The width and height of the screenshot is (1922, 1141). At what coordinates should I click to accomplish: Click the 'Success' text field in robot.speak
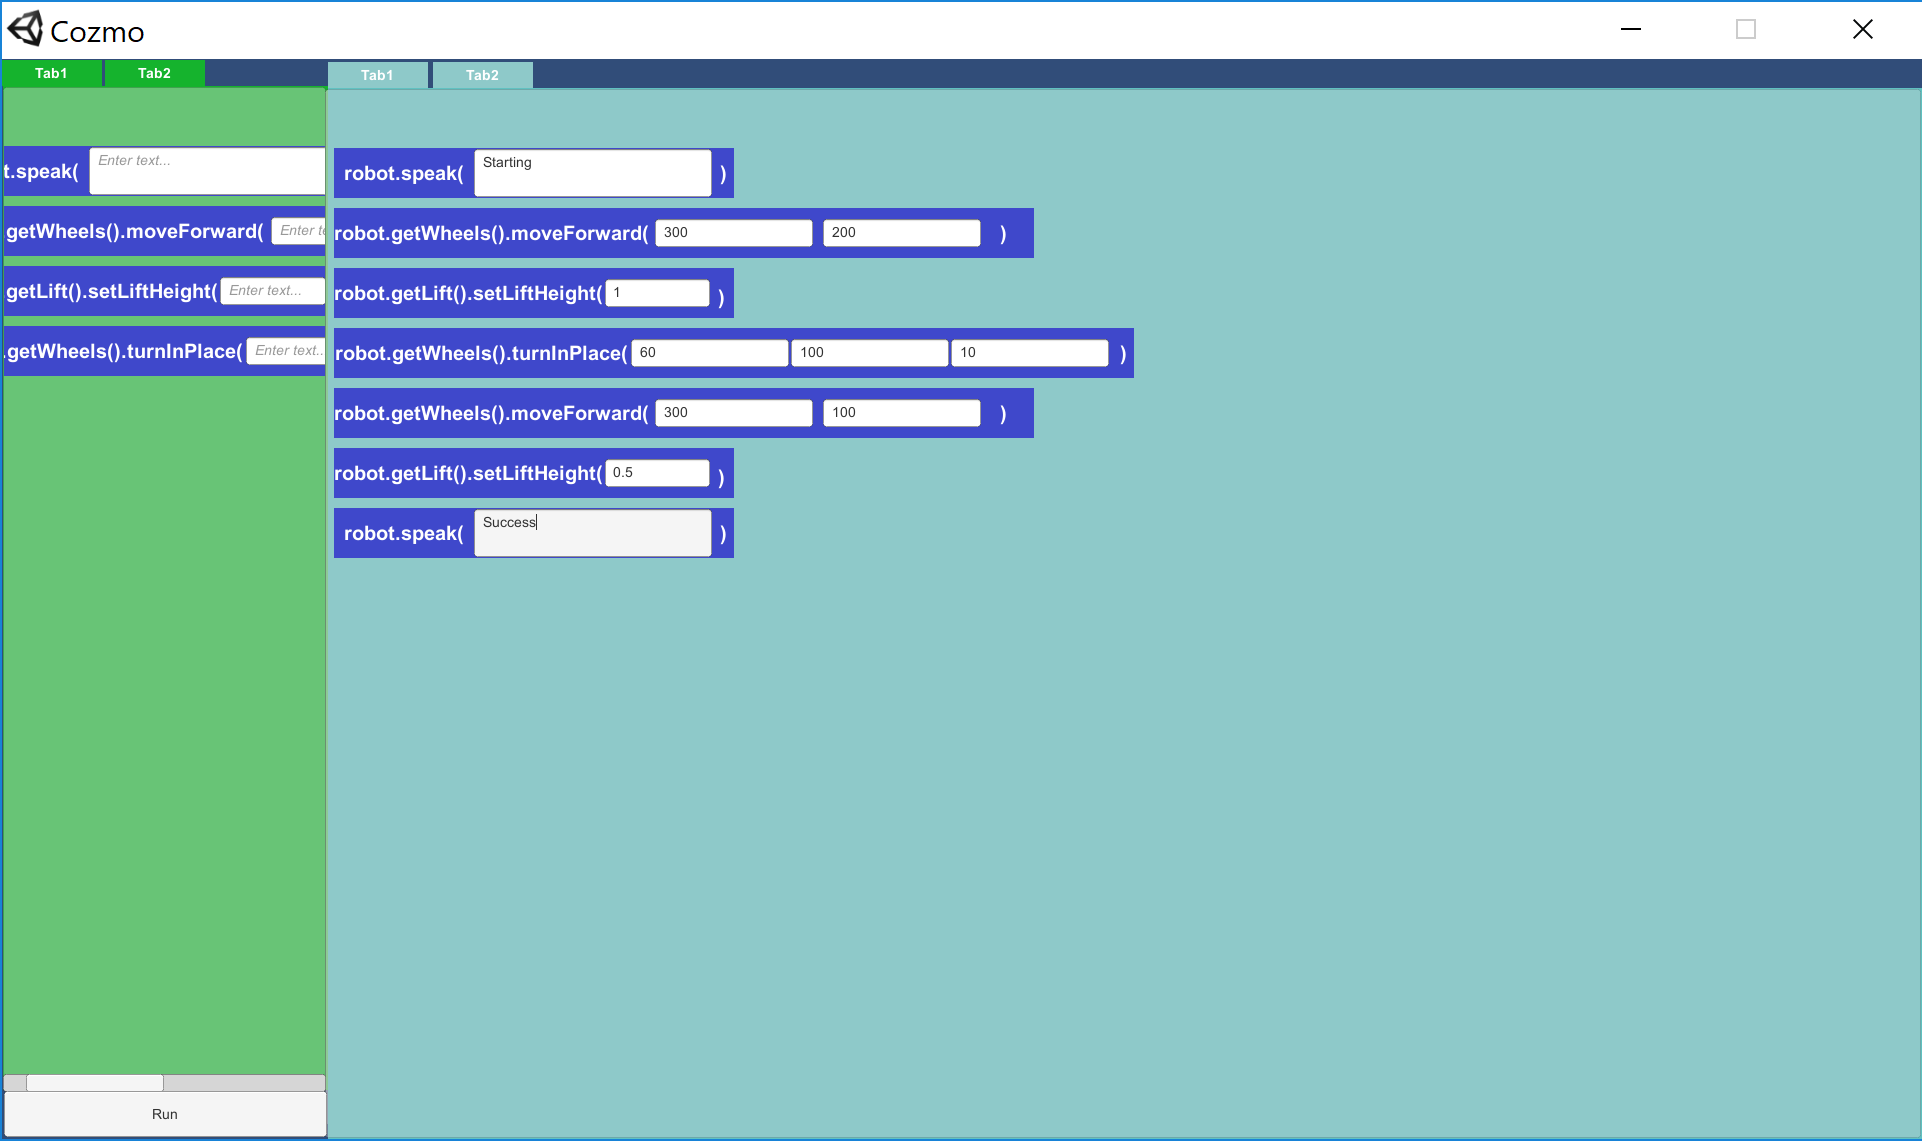point(593,533)
